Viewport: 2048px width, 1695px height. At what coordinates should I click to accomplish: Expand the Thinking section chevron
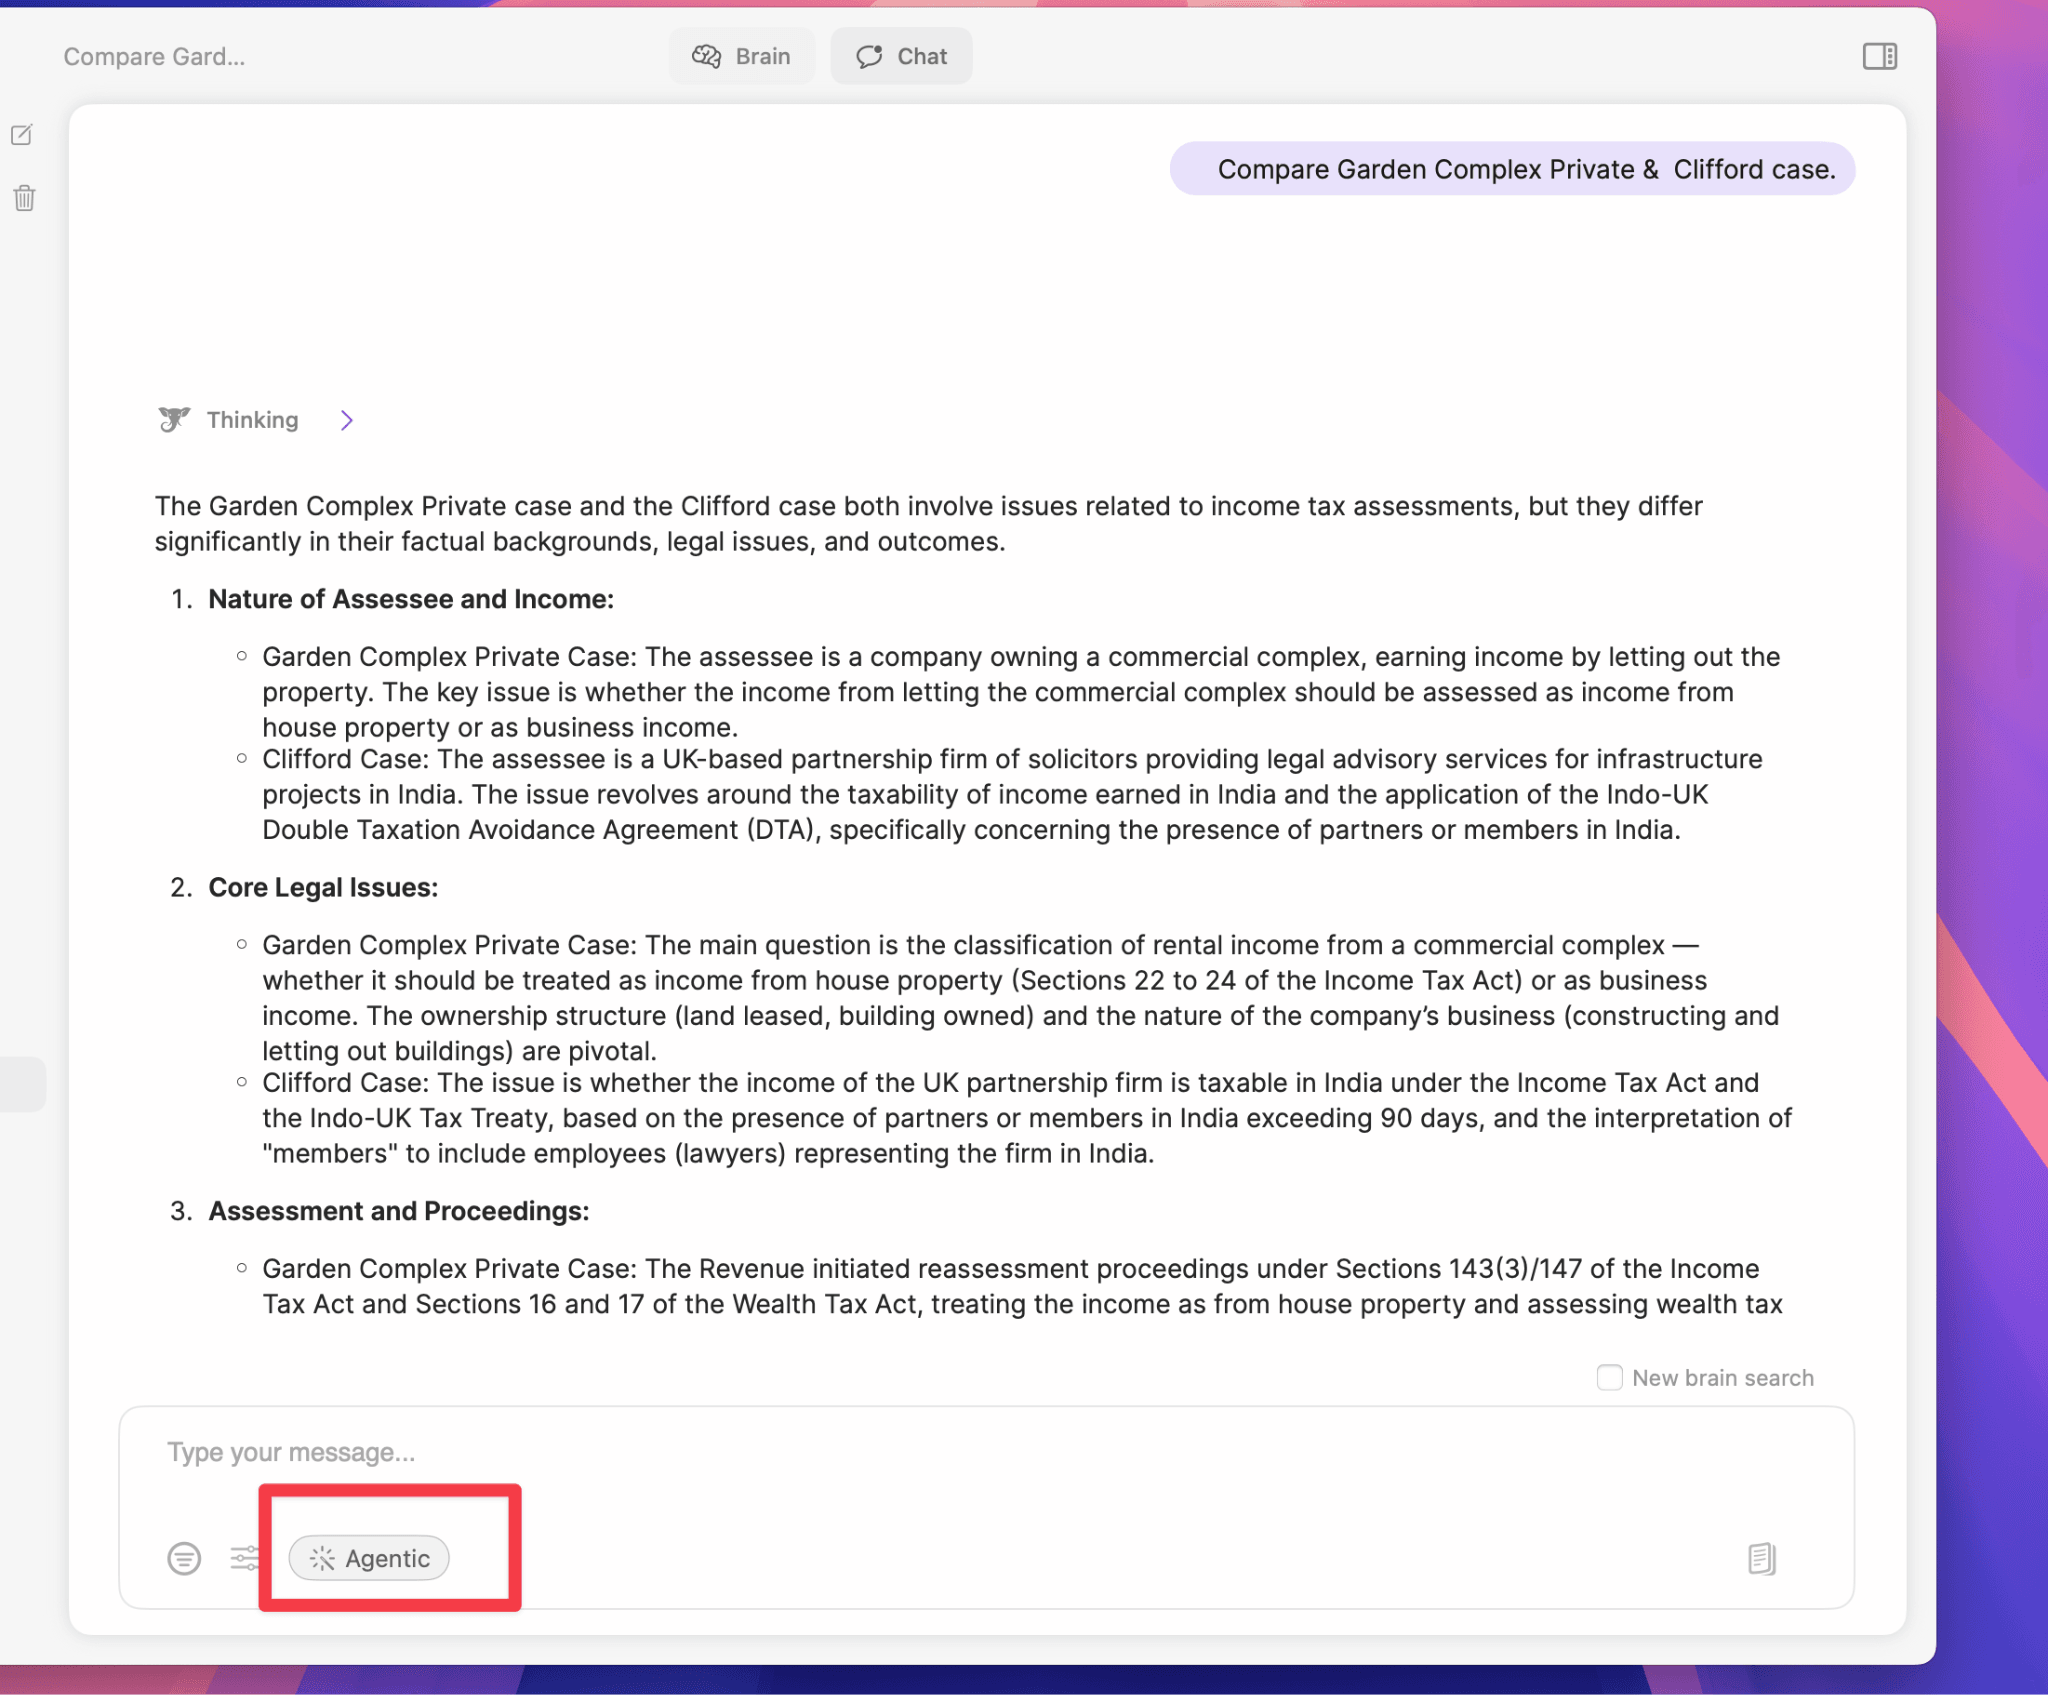346,420
